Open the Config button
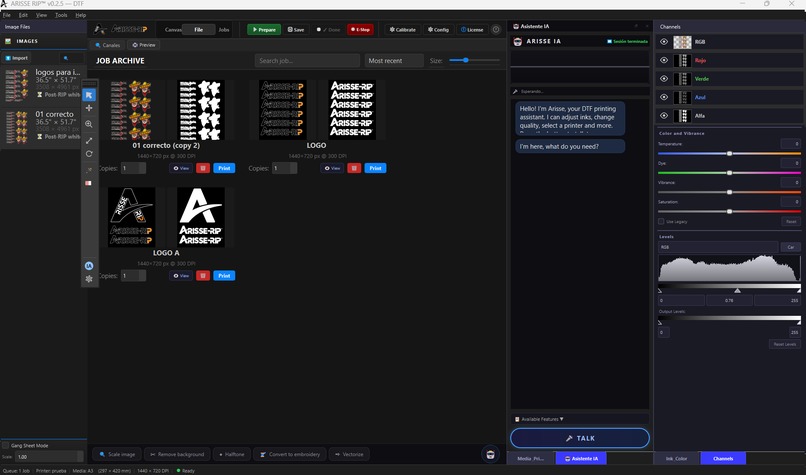Screen dimensions: 806x475 coord(438,30)
